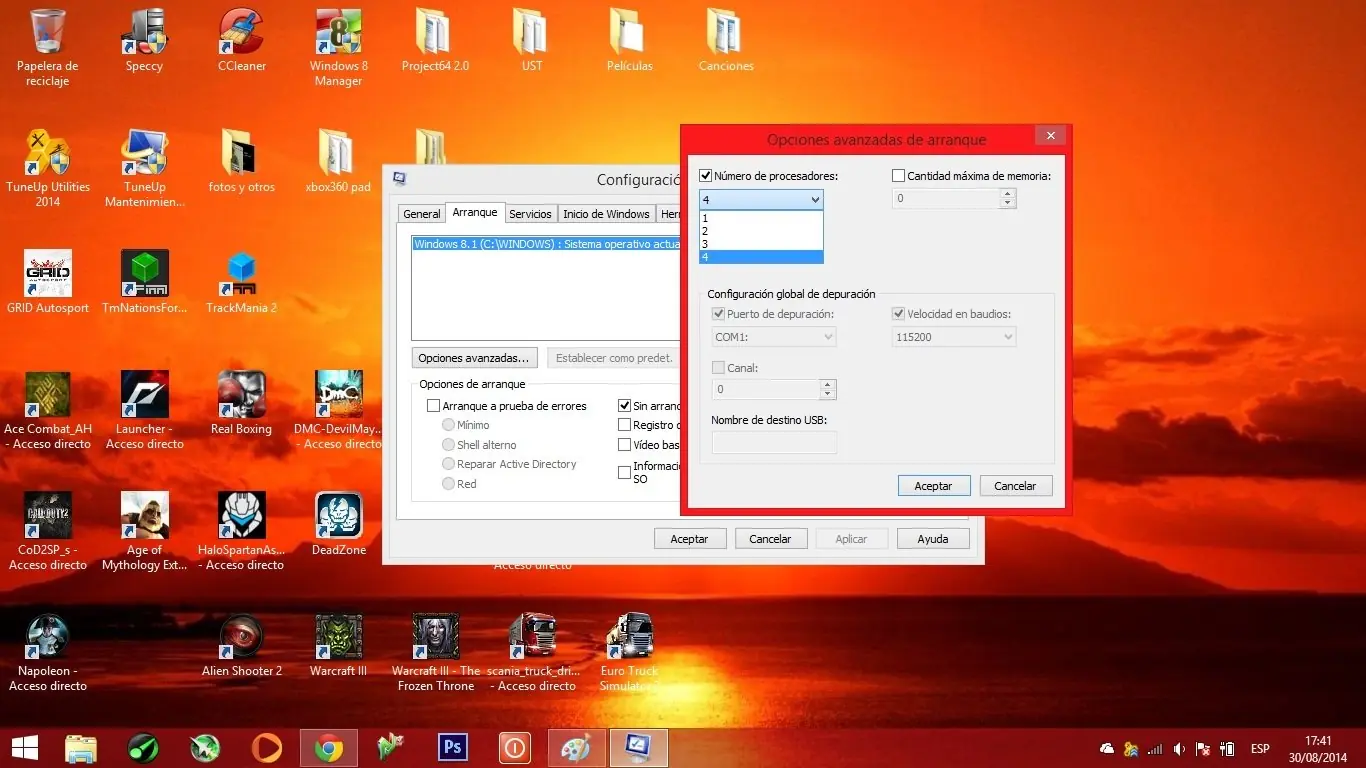The image size is (1366, 768).
Task: Click the volume icon in system tray
Action: coord(1180,749)
